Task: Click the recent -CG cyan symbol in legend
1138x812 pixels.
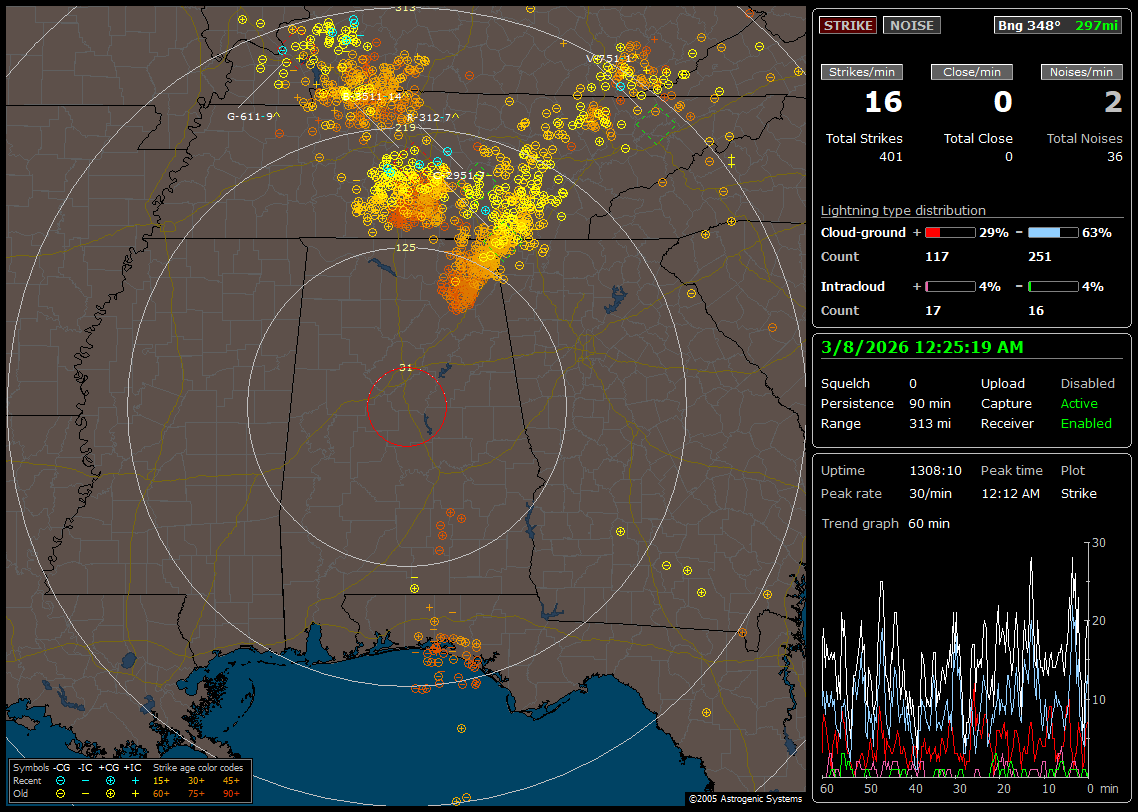Action: tap(61, 780)
